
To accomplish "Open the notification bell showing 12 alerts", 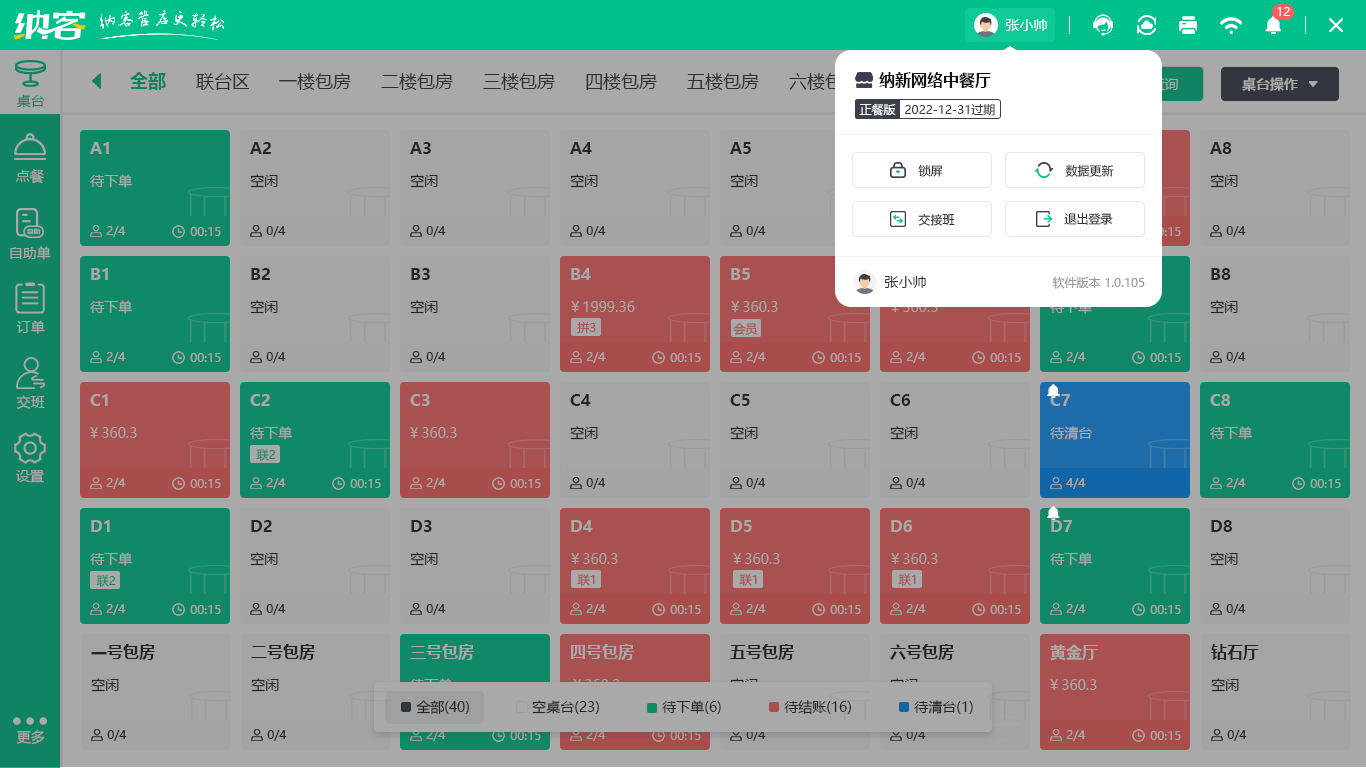I will click(x=1272, y=25).
